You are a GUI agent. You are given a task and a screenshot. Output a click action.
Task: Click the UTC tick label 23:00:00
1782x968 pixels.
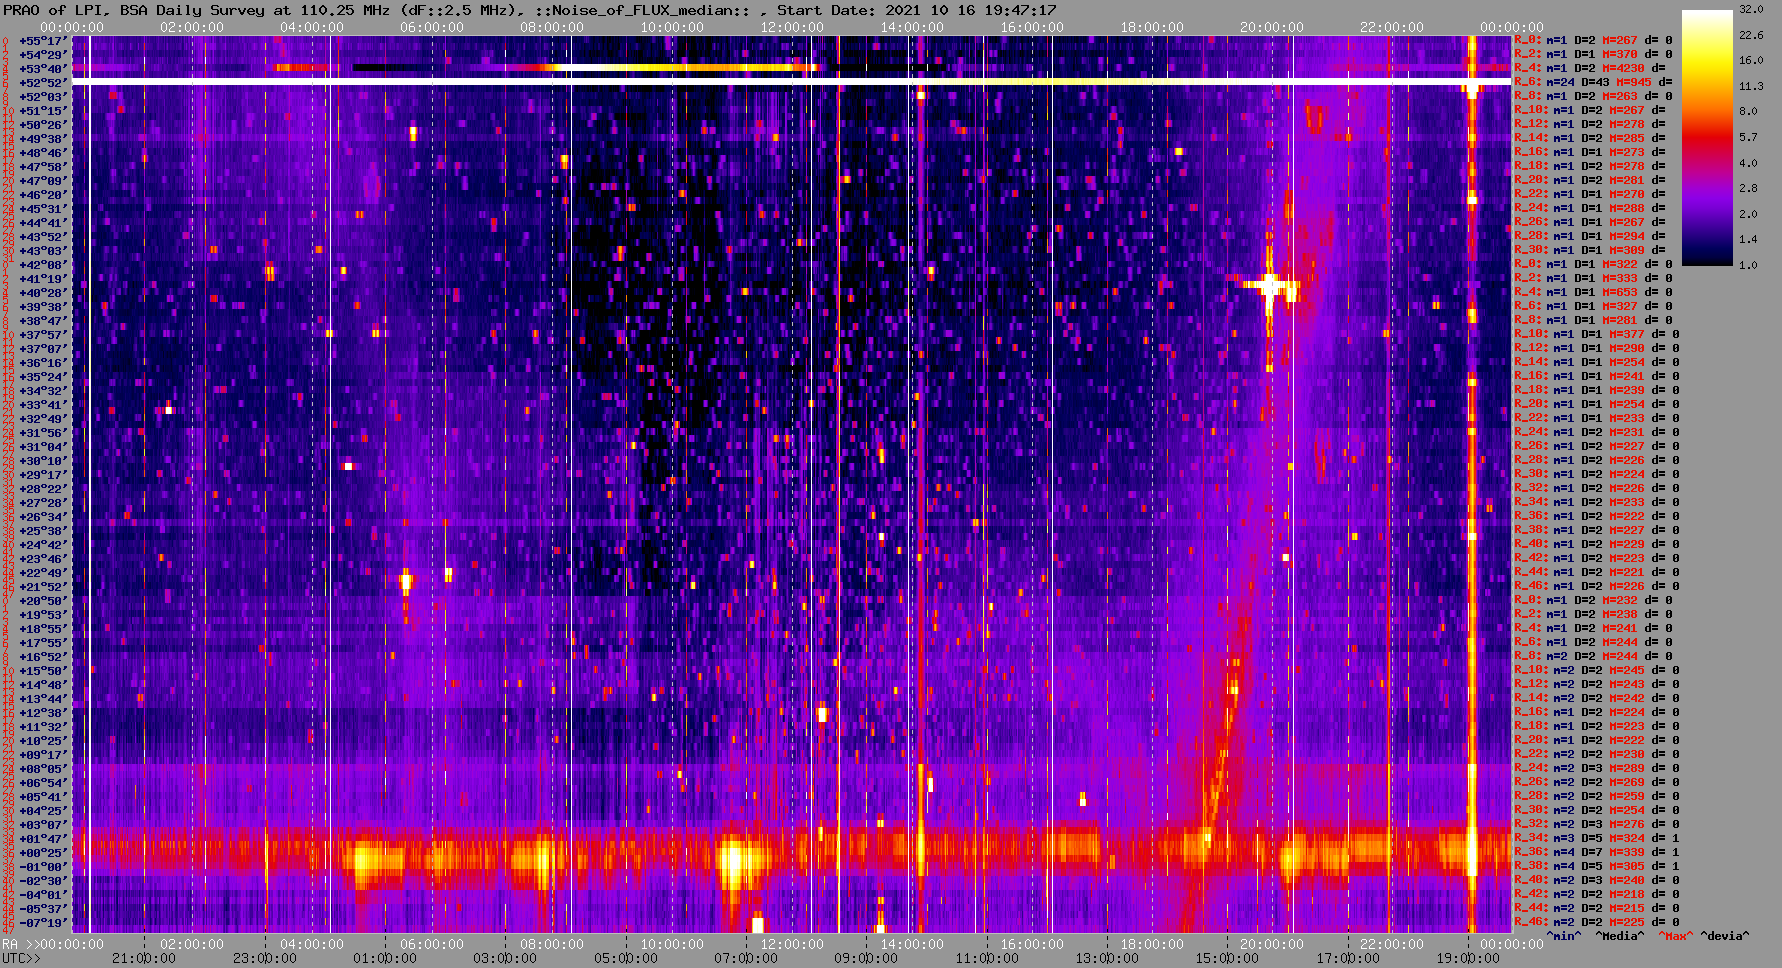pyautogui.click(x=265, y=959)
